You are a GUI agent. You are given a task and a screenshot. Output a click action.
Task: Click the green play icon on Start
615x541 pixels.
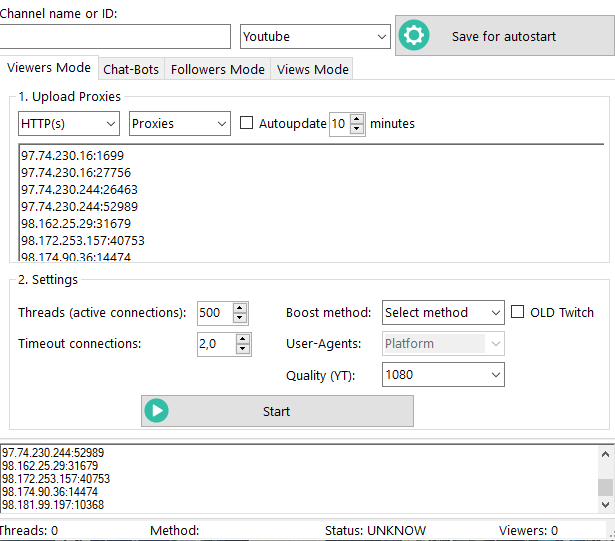click(157, 411)
